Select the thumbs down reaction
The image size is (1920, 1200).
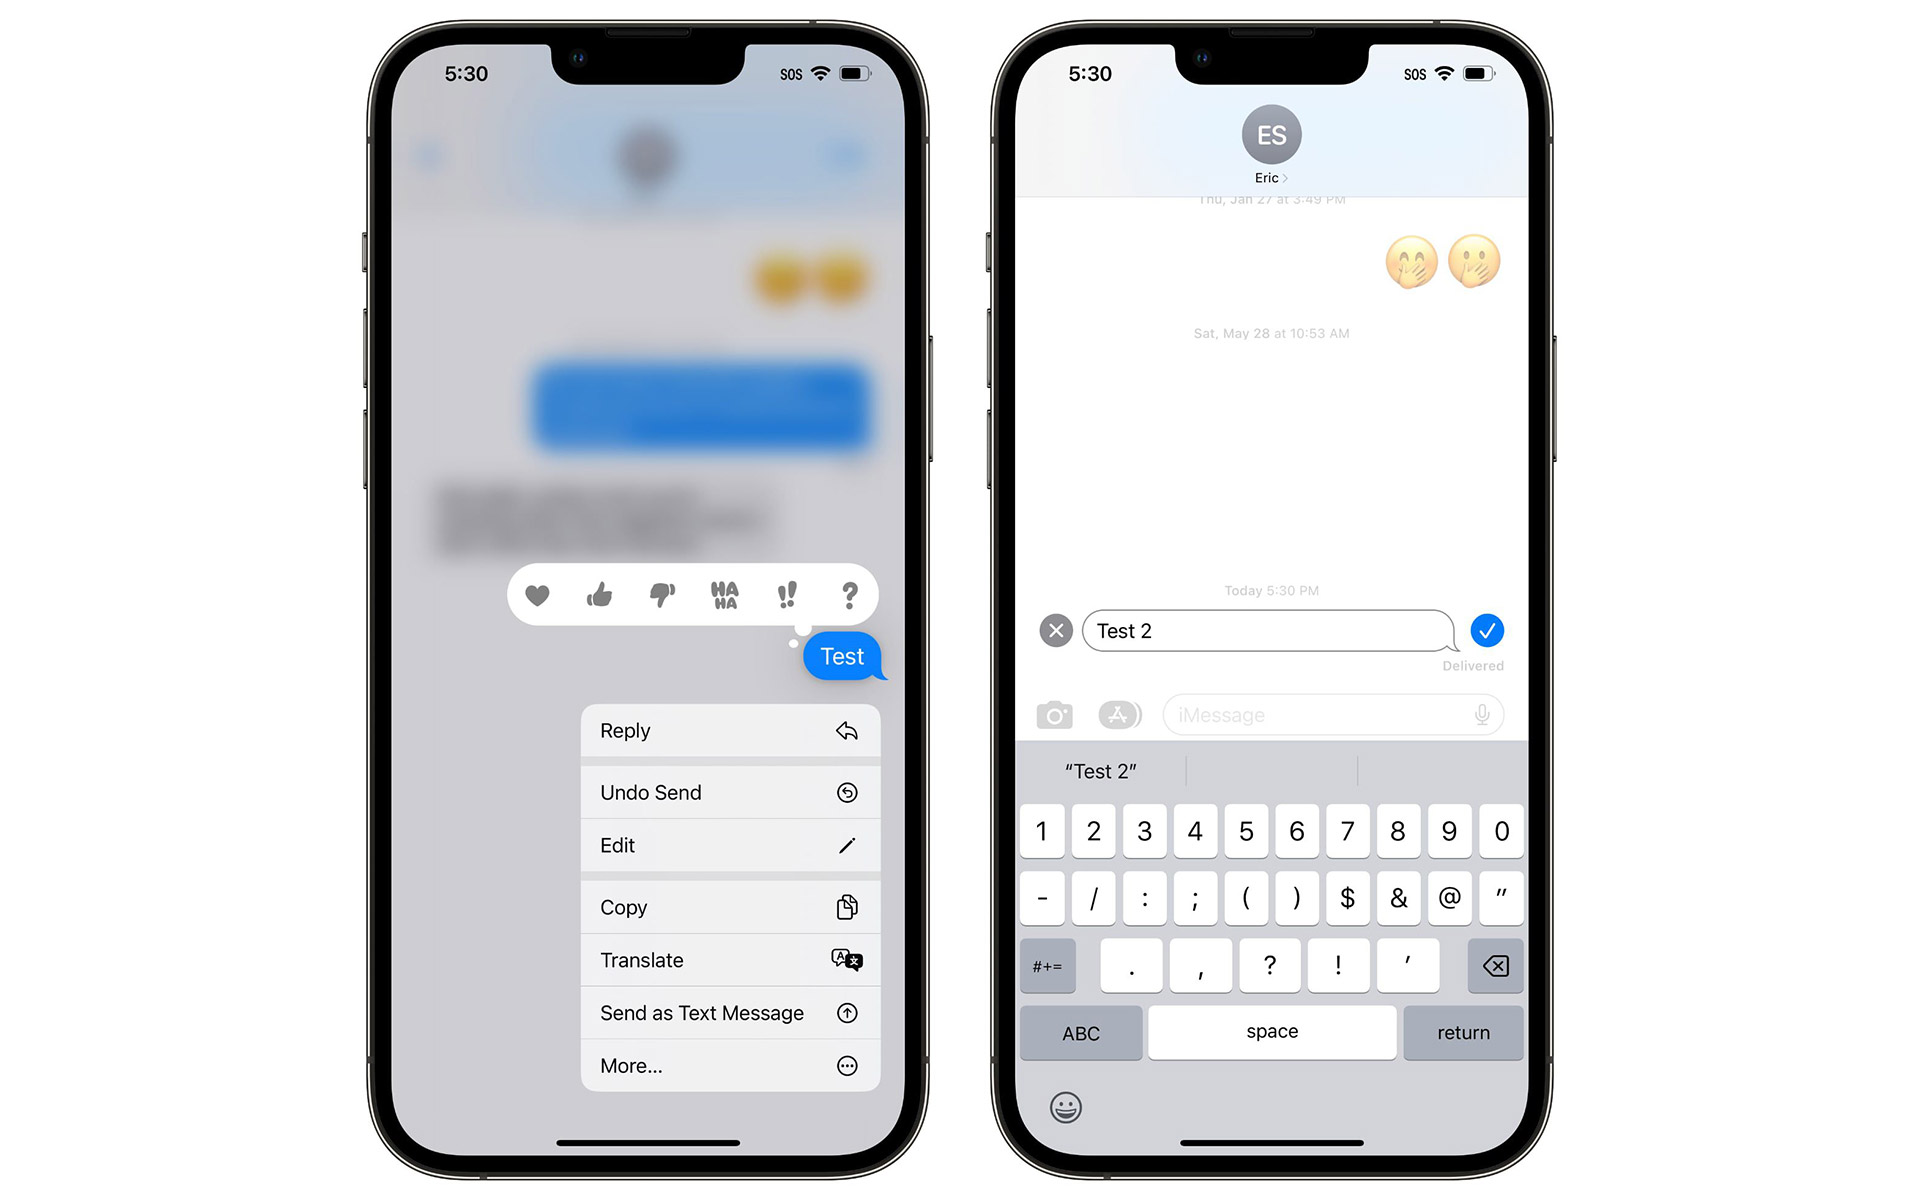pos(662,597)
